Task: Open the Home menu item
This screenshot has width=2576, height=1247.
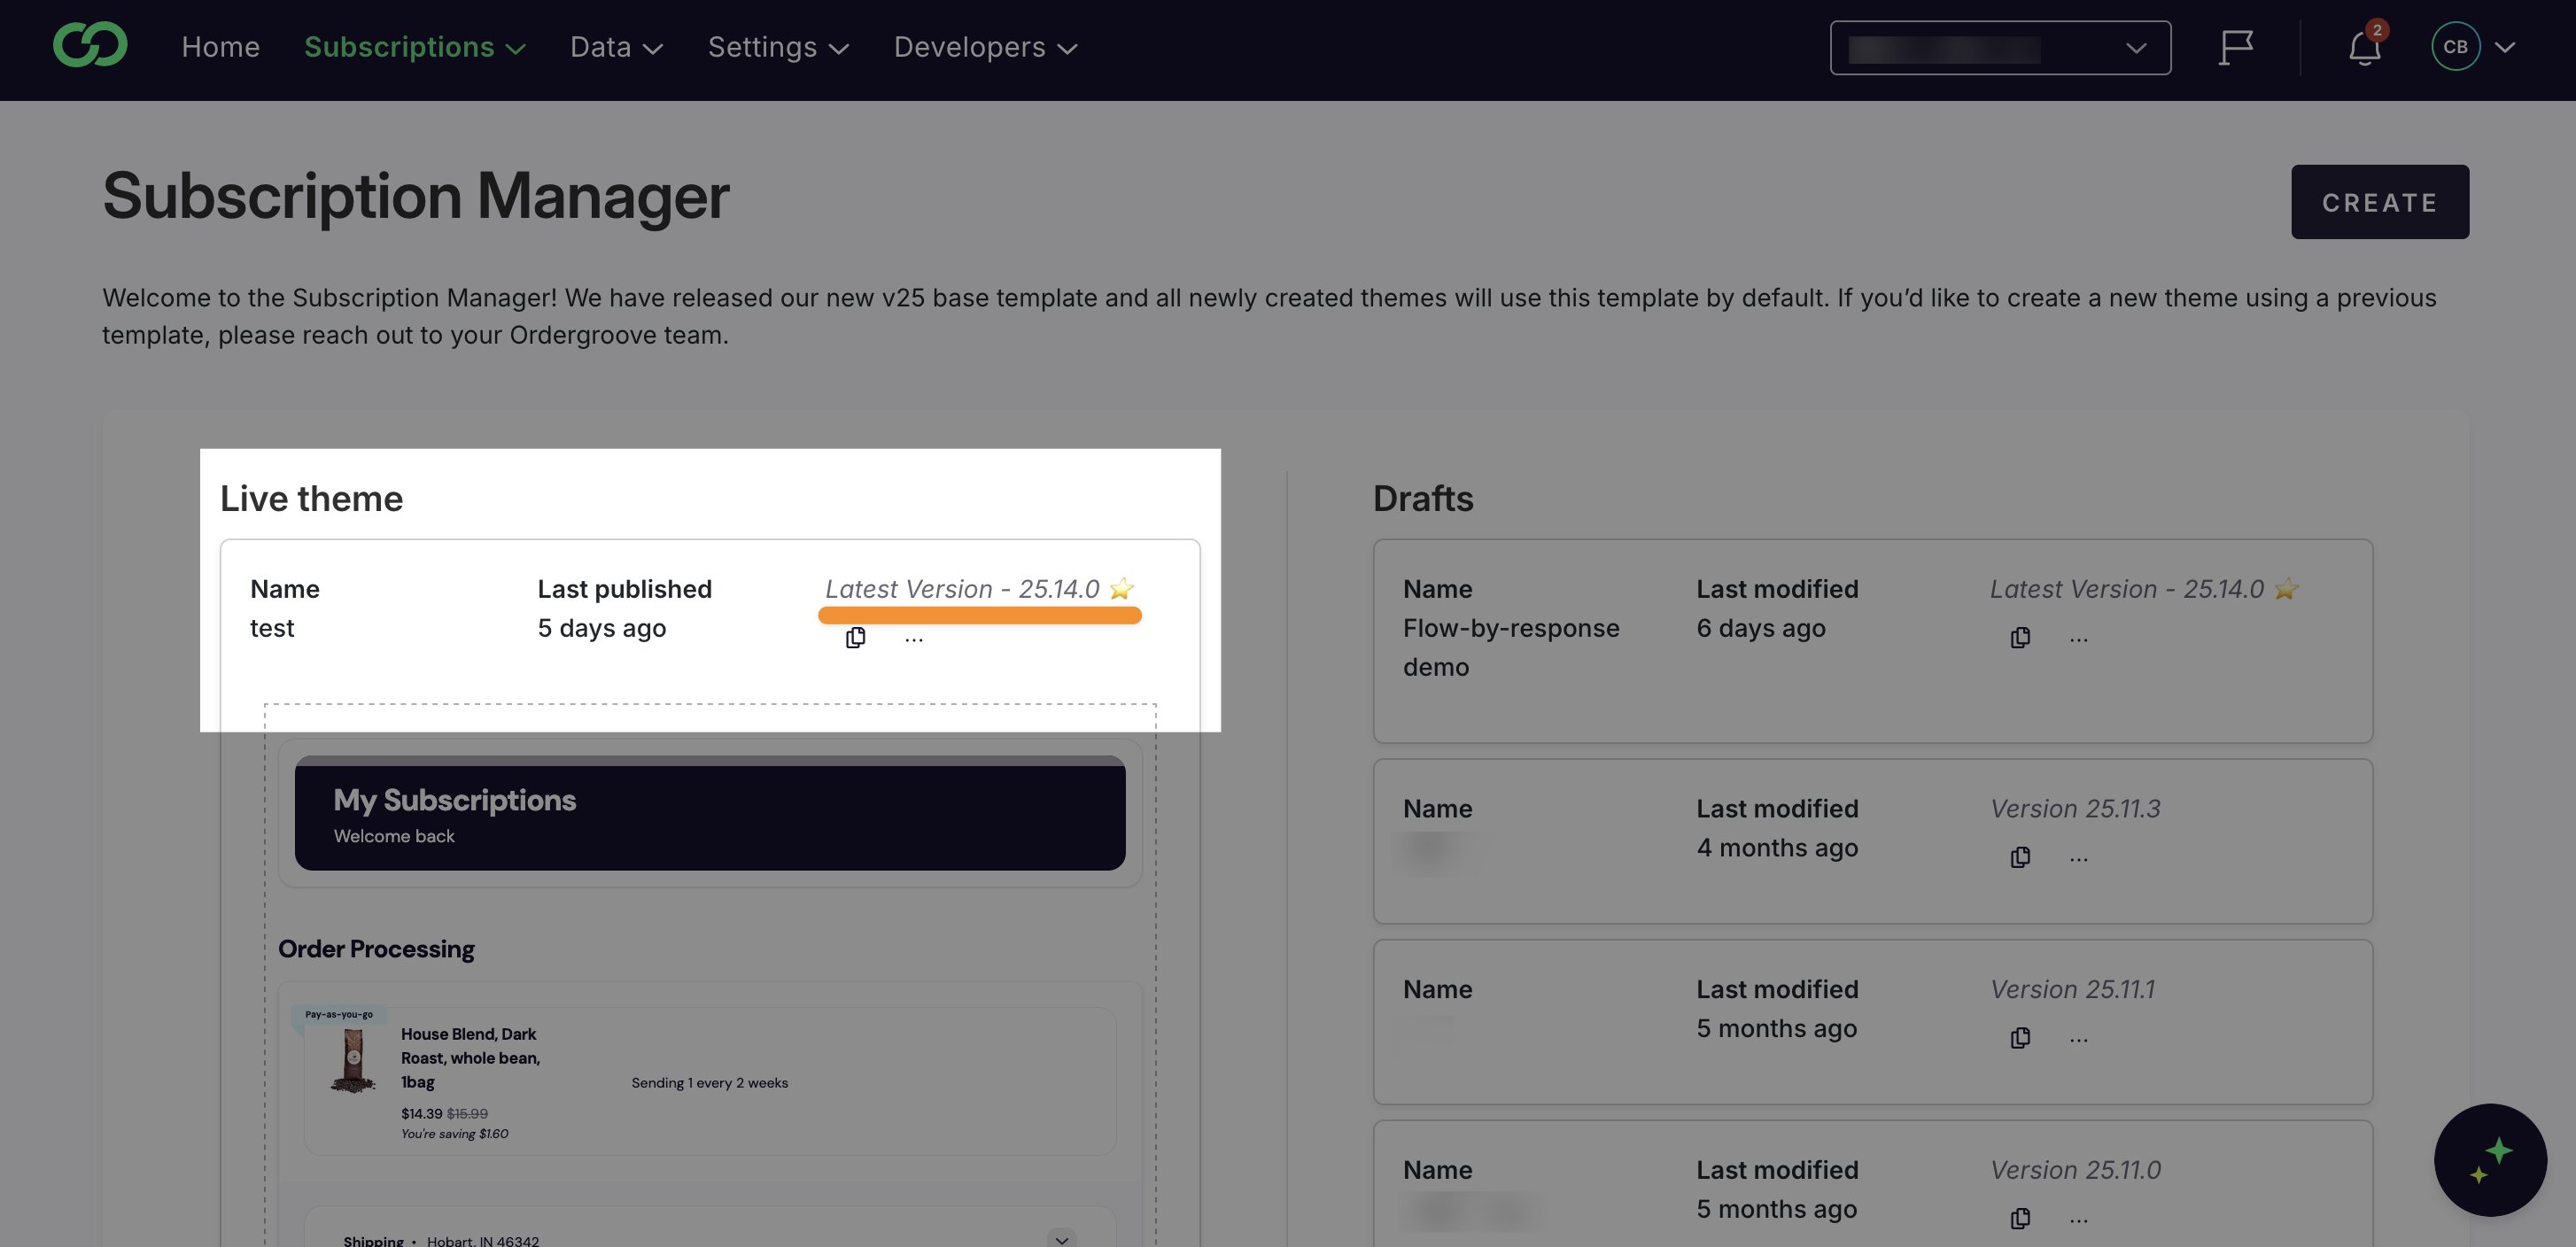Action: 220,46
